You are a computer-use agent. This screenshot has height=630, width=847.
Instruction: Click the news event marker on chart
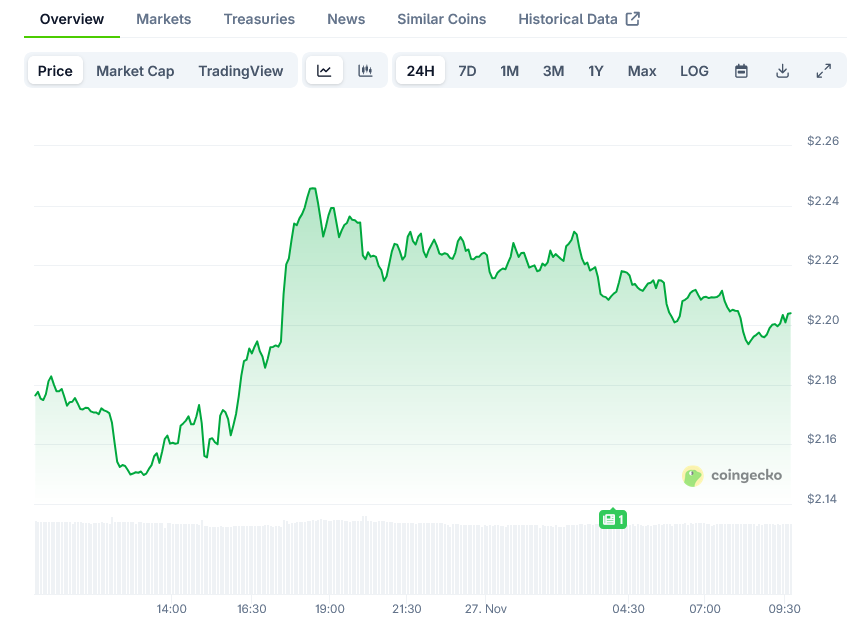pos(613,519)
